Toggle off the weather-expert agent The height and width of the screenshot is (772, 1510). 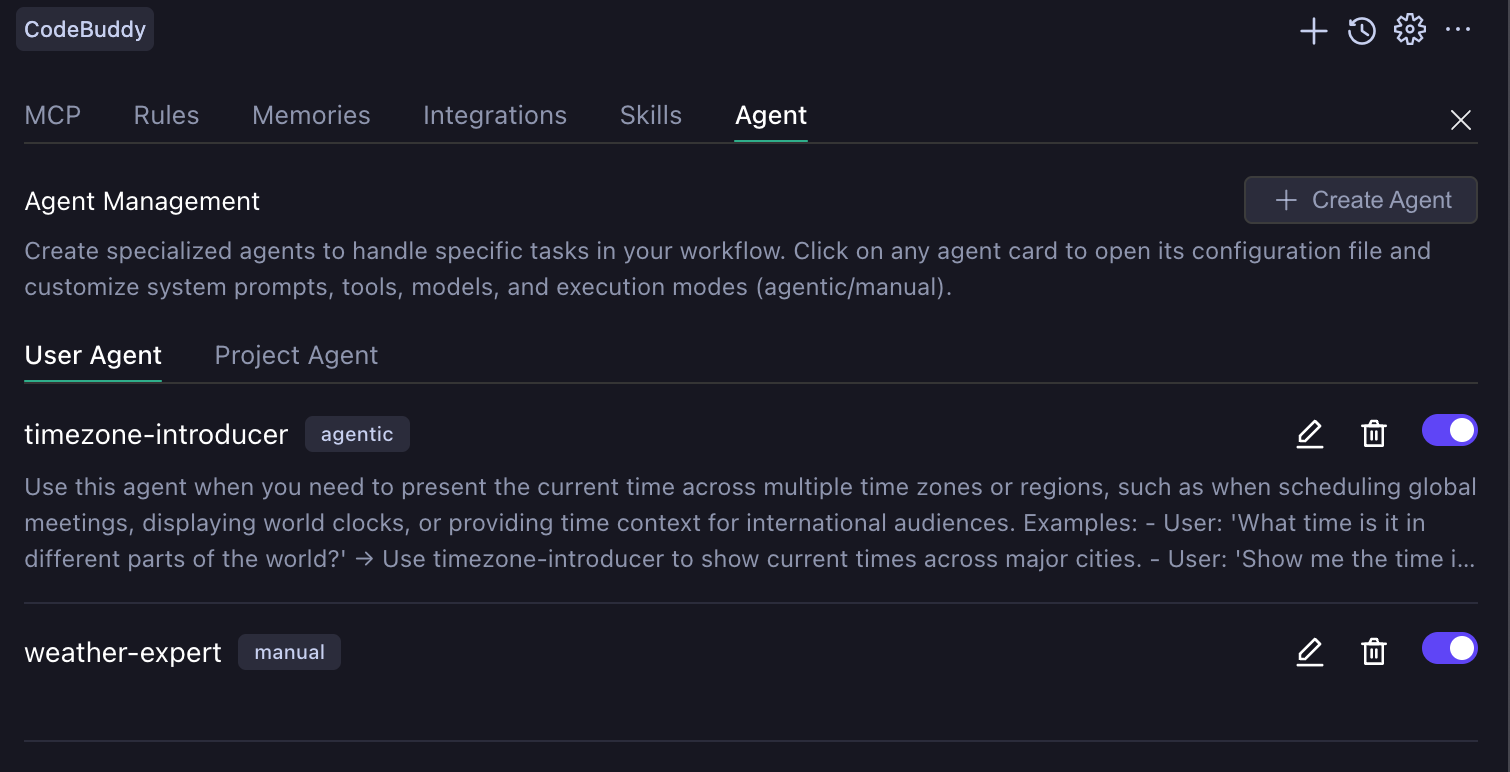1449,649
